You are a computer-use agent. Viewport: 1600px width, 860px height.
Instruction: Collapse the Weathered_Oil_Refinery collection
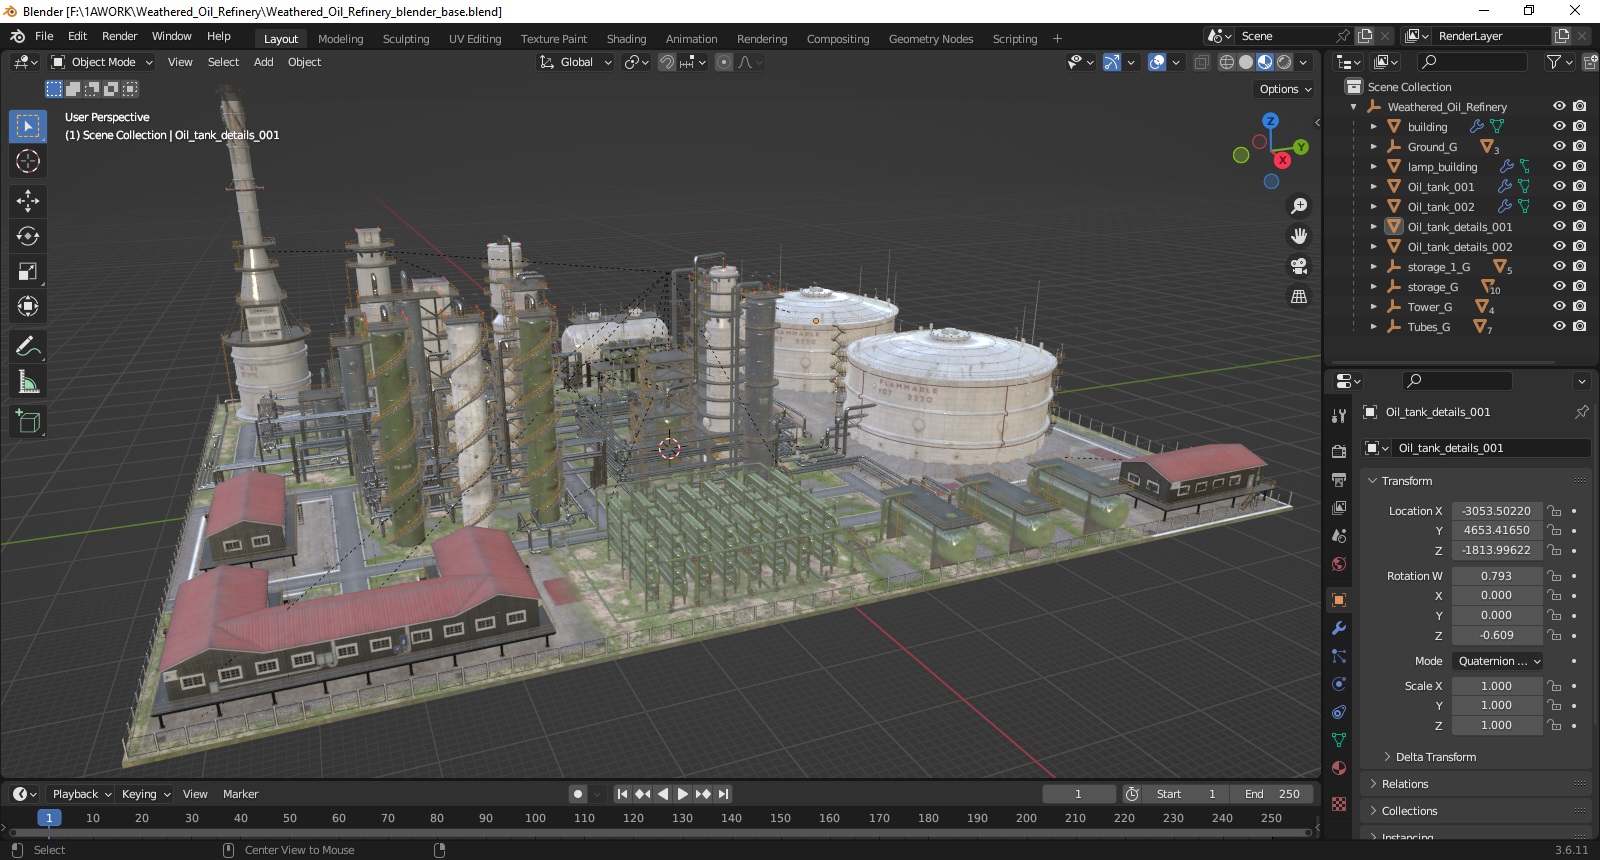coord(1354,107)
